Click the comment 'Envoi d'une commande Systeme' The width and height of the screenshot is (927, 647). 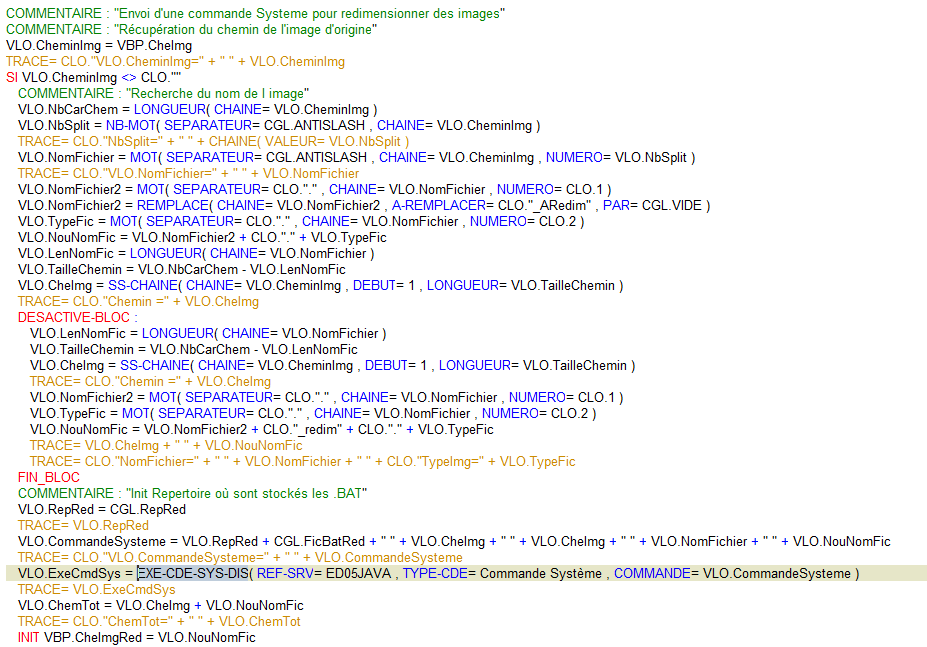tap(255, 13)
